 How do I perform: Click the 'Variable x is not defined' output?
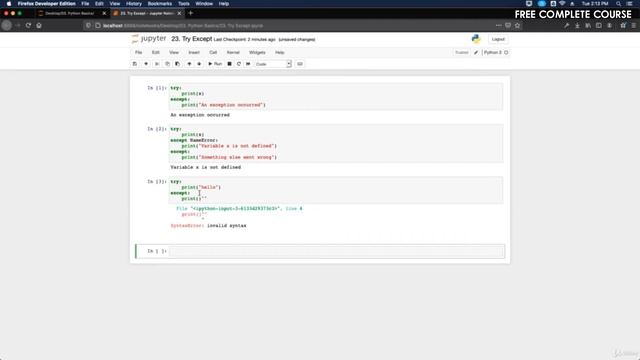[x=206, y=167]
